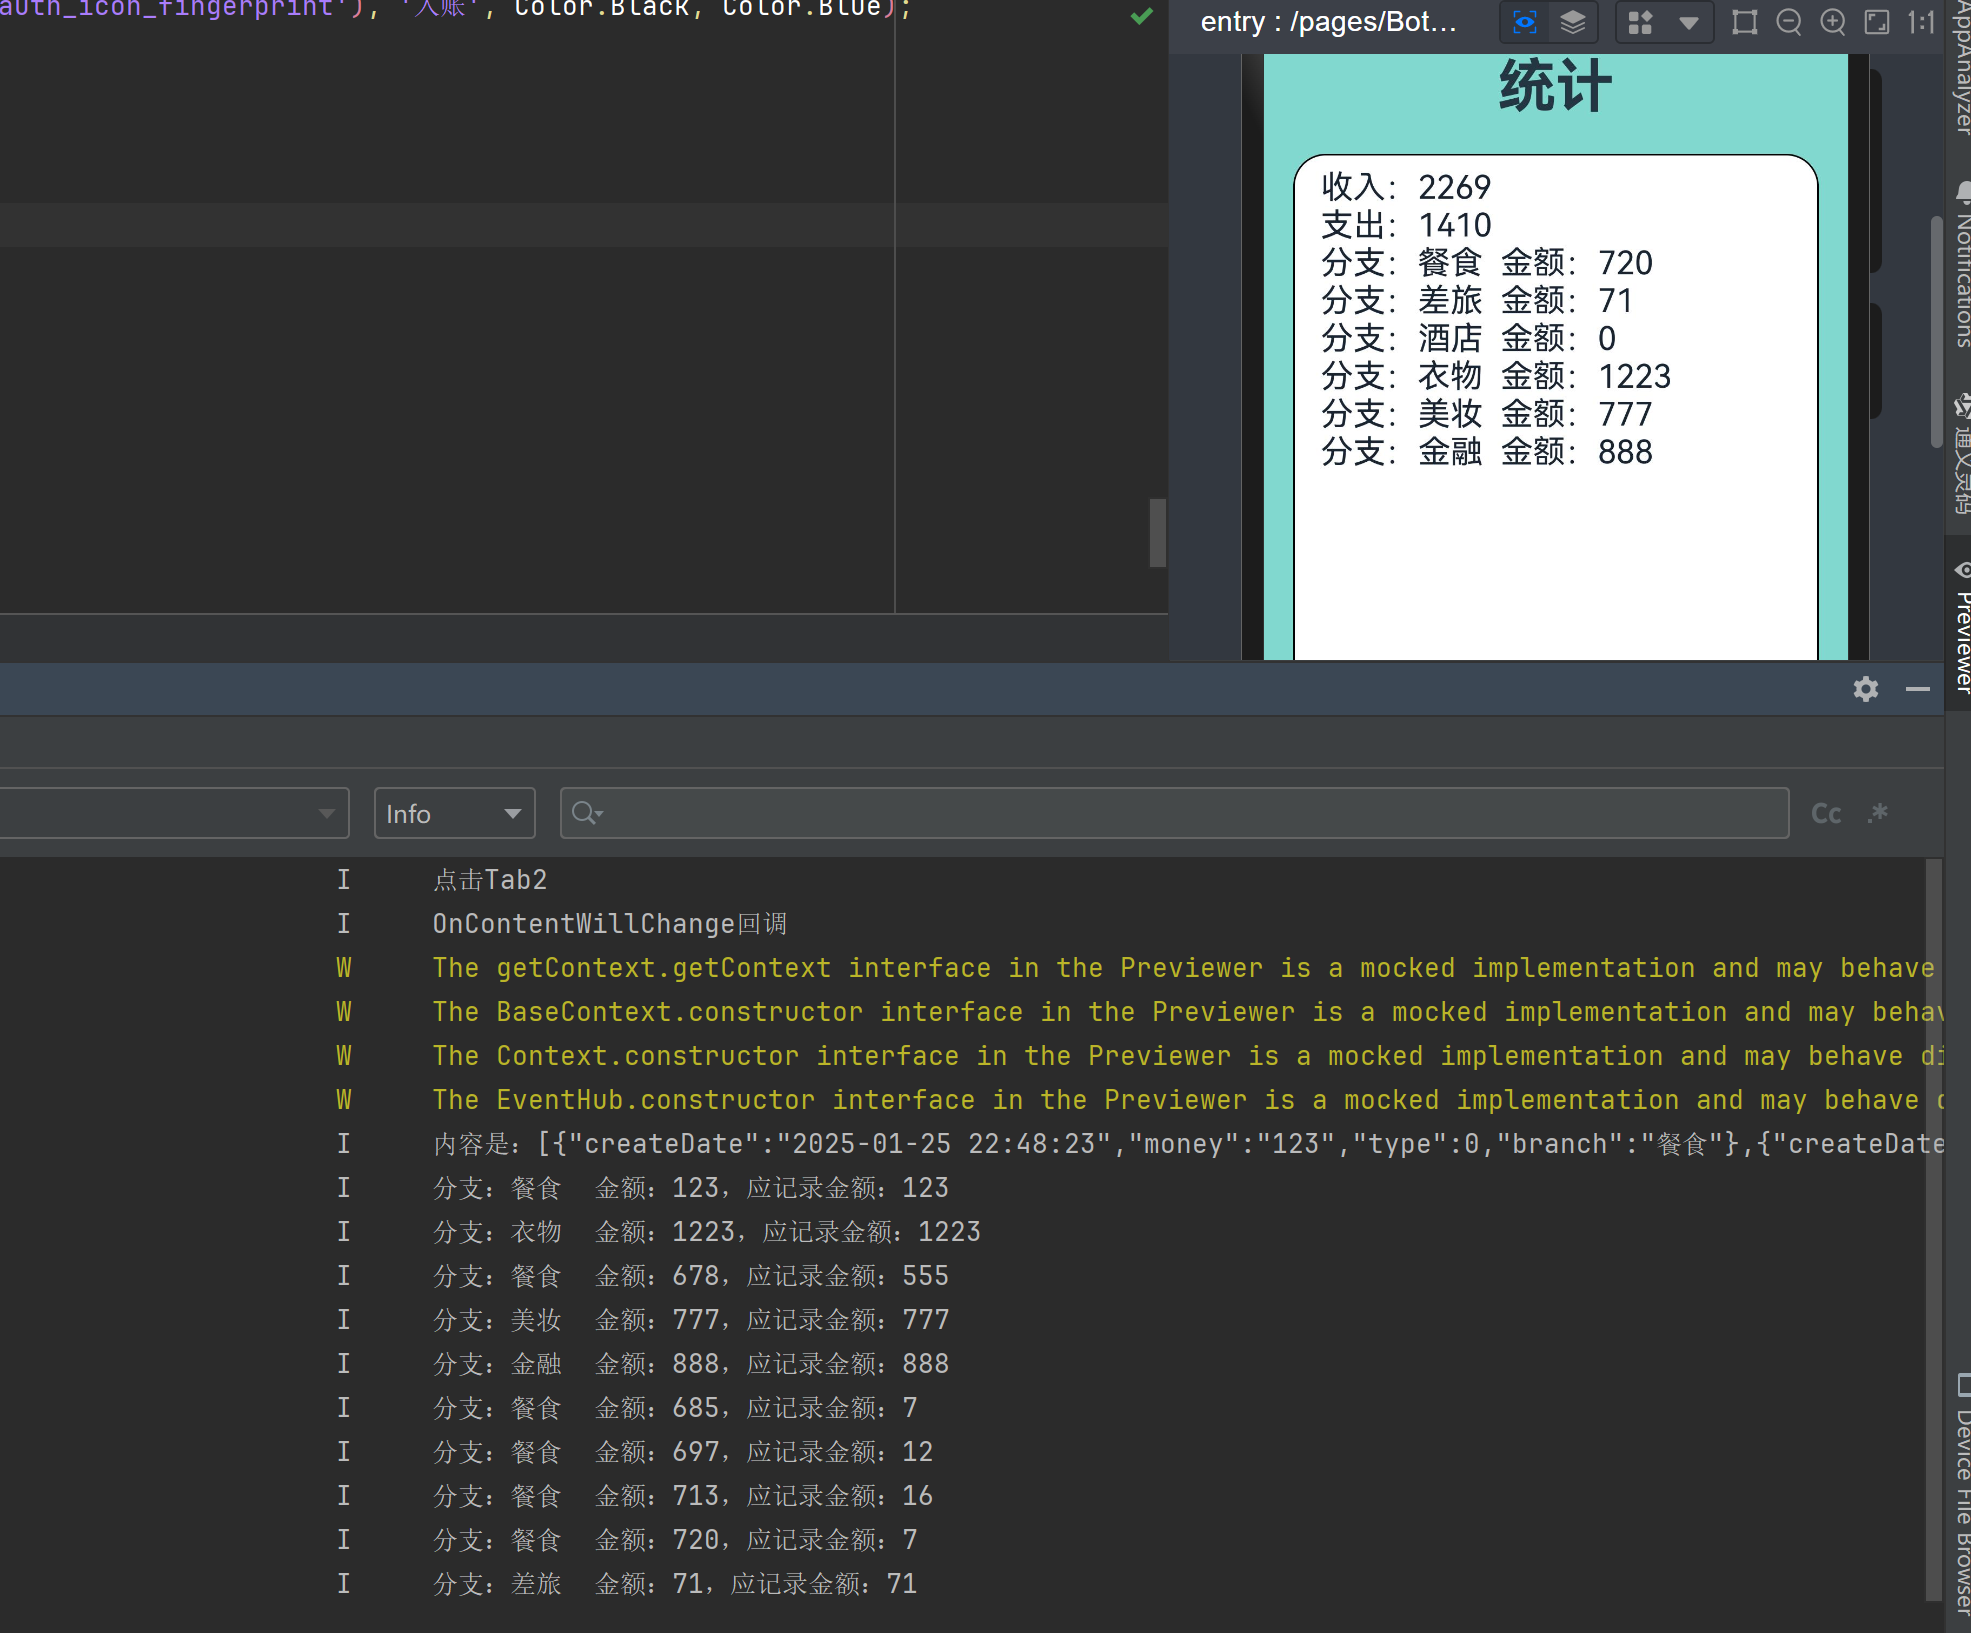Open the component layers view icon
This screenshot has height=1633, width=1971.
coord(1573,22)
